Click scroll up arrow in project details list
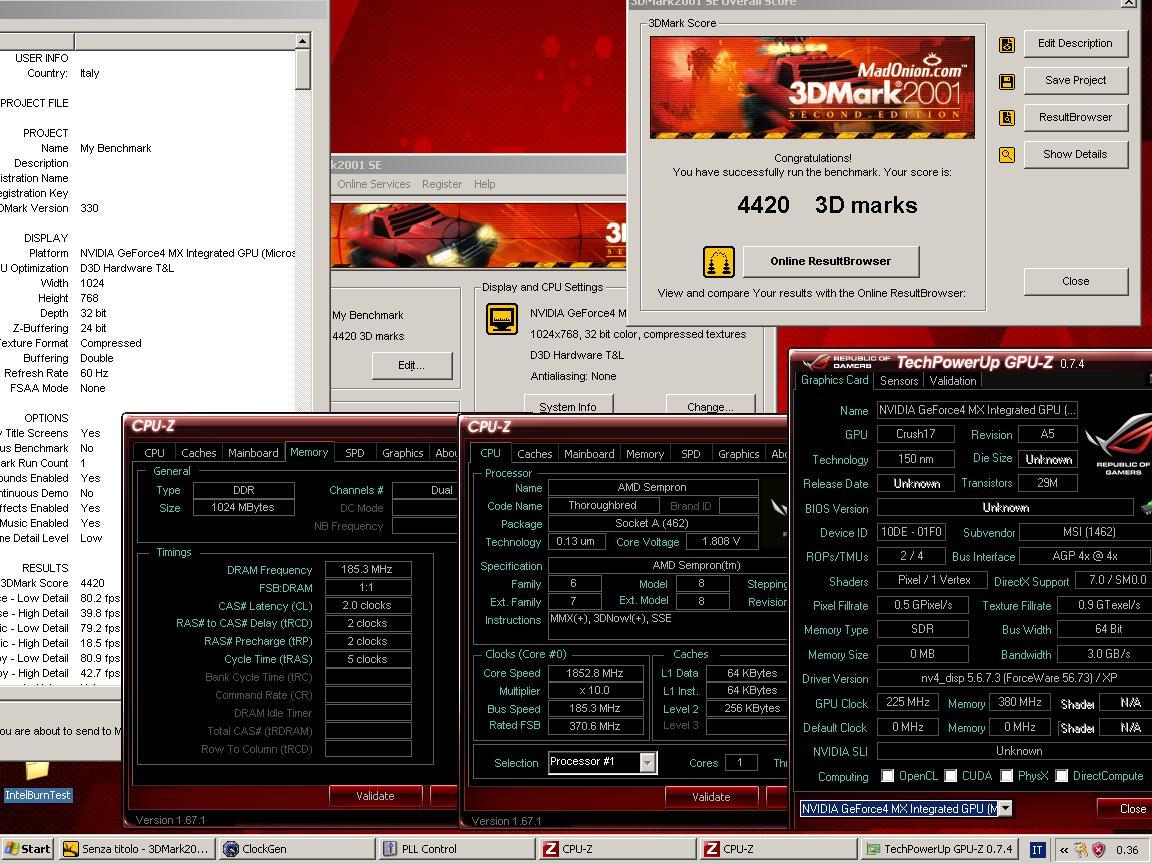The width and height of the screenshot is (1152, 864). [x=303, y=41]
